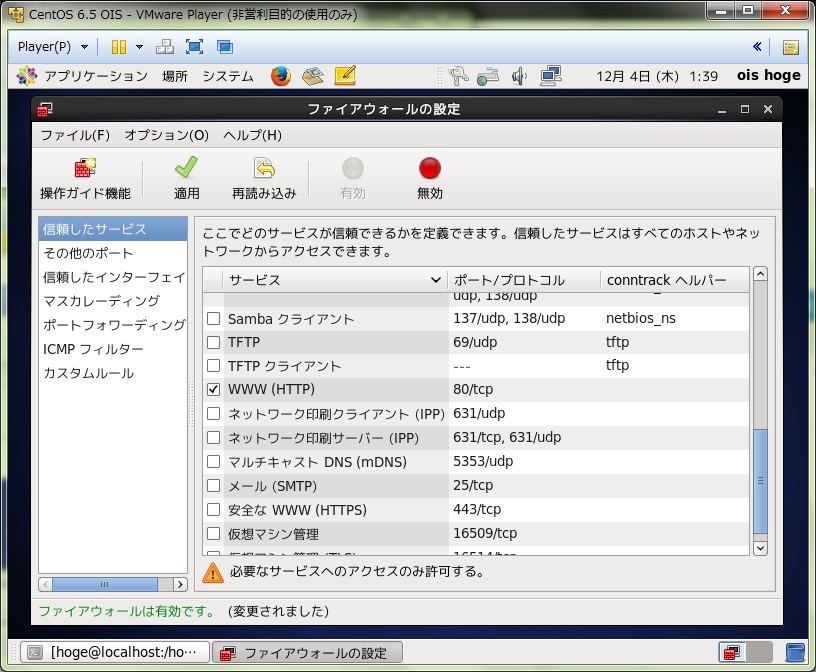Screen dimensions: 816x672
Task: Enable TFTP クライアント checkbox
Action: coord(213,365)
